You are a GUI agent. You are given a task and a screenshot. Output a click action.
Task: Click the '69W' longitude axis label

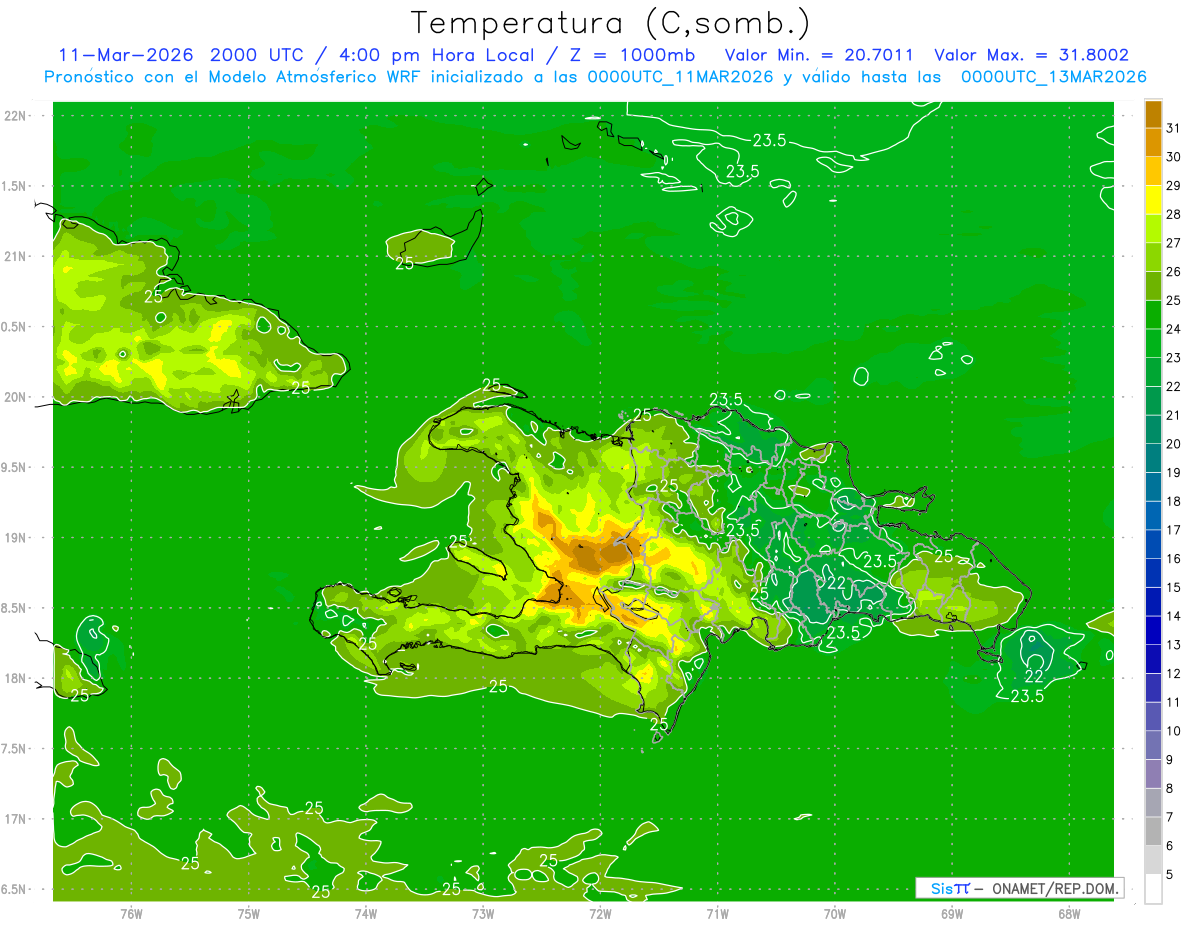pos(952,913)
